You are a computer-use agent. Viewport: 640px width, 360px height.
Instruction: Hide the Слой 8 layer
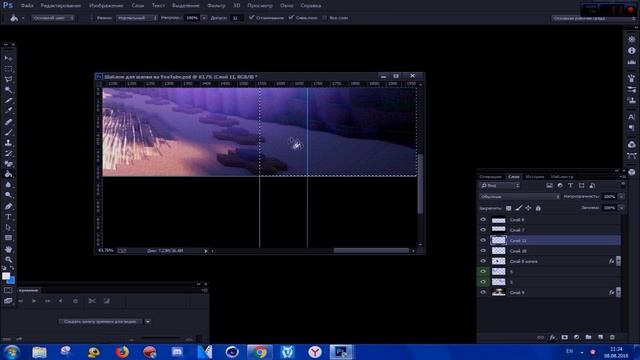(483, 220)
